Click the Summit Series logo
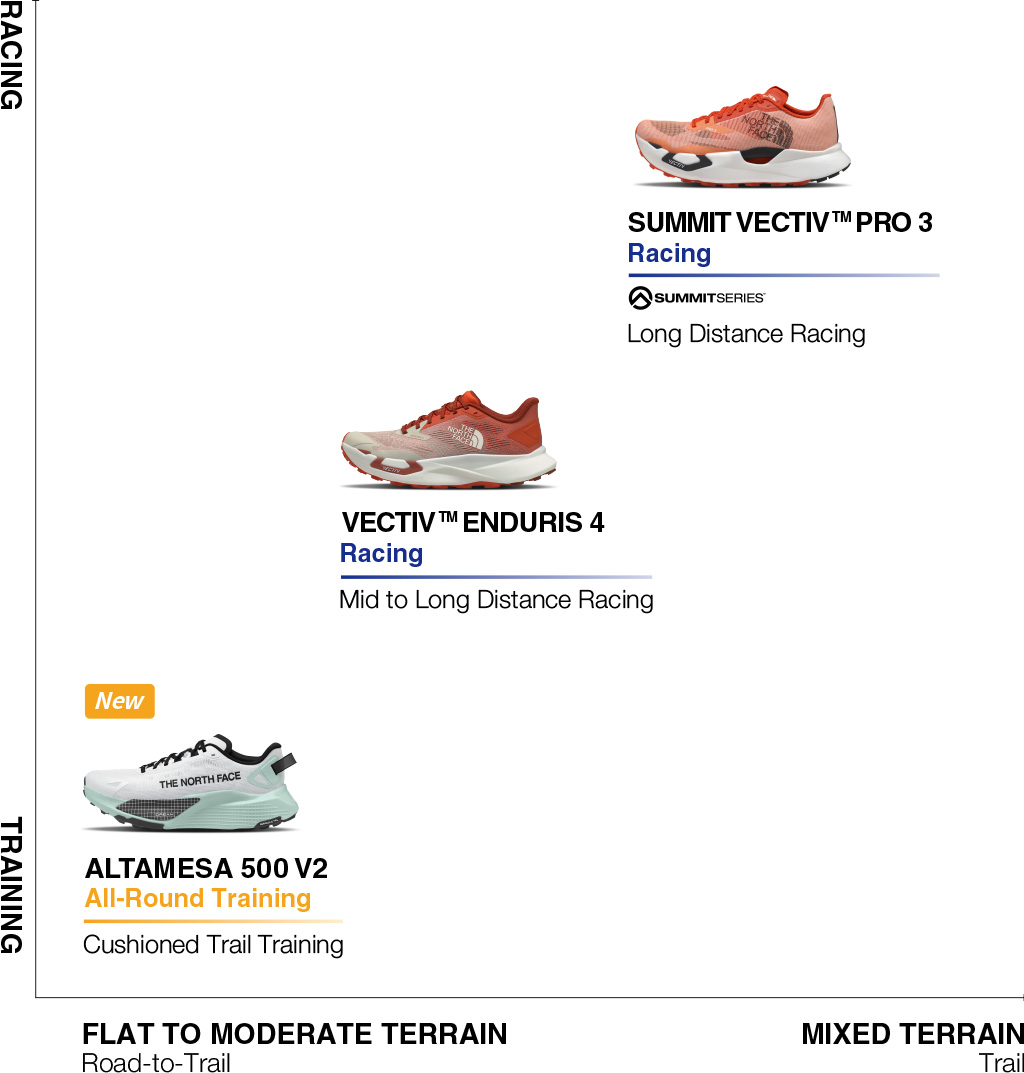Image resolution: width=1024 pixels, height=1073 pixels. [697, 298]
